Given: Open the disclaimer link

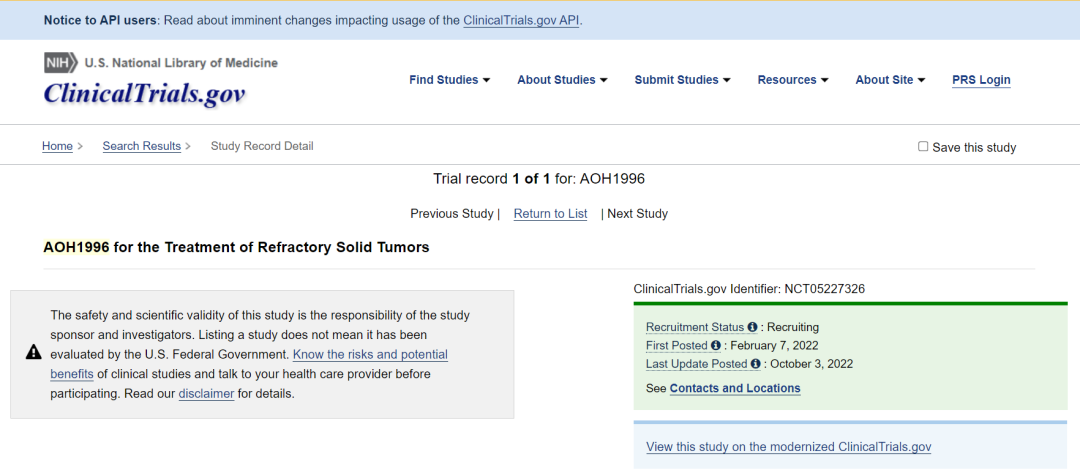Looking at the screenshot, I should [x=206, y=394].
